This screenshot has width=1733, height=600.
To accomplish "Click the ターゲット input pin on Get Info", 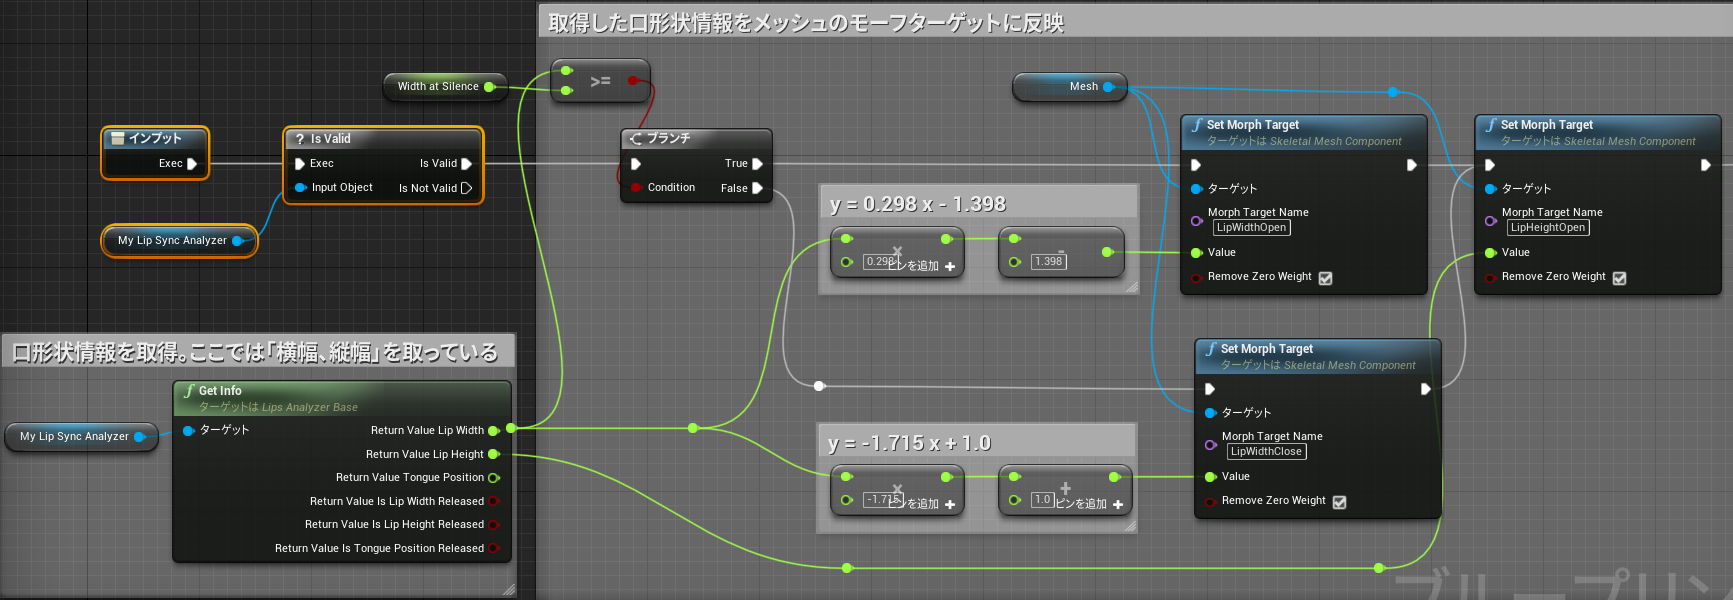I will pyautogui.click(x=189, y=431).
